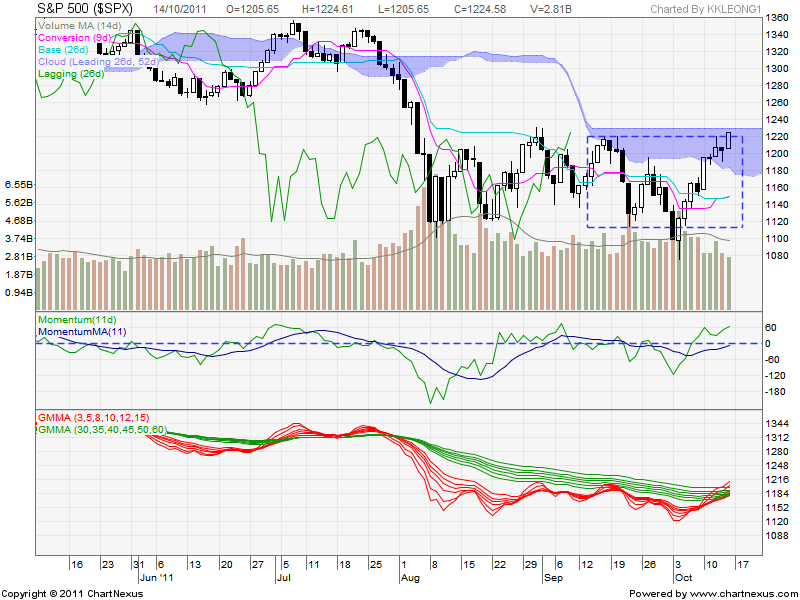Click date axis label '16'
This screenshot has height=600, width=800.
click(x=77, y=565)
